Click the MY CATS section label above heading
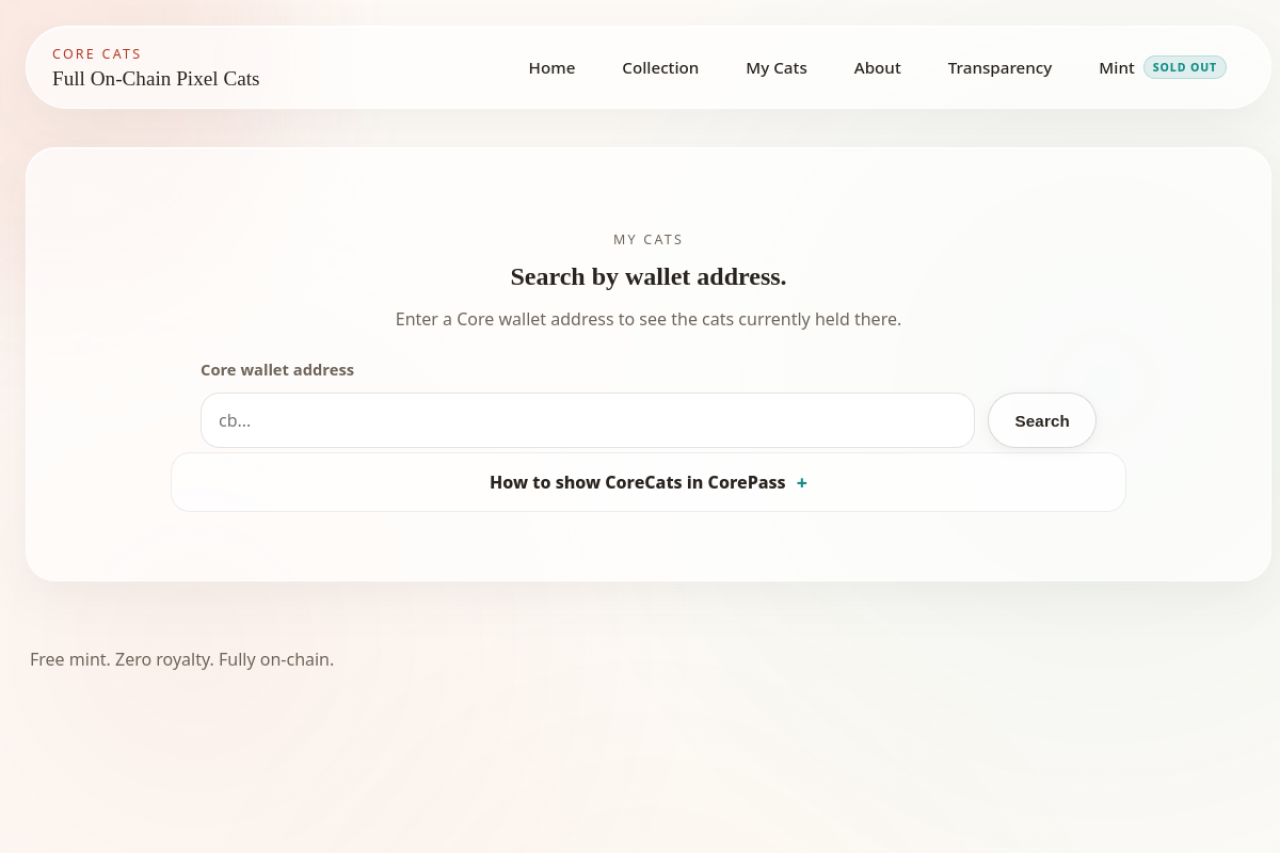Image resolution: width=1280 pixels, height=853 pixels. [648, 240]
